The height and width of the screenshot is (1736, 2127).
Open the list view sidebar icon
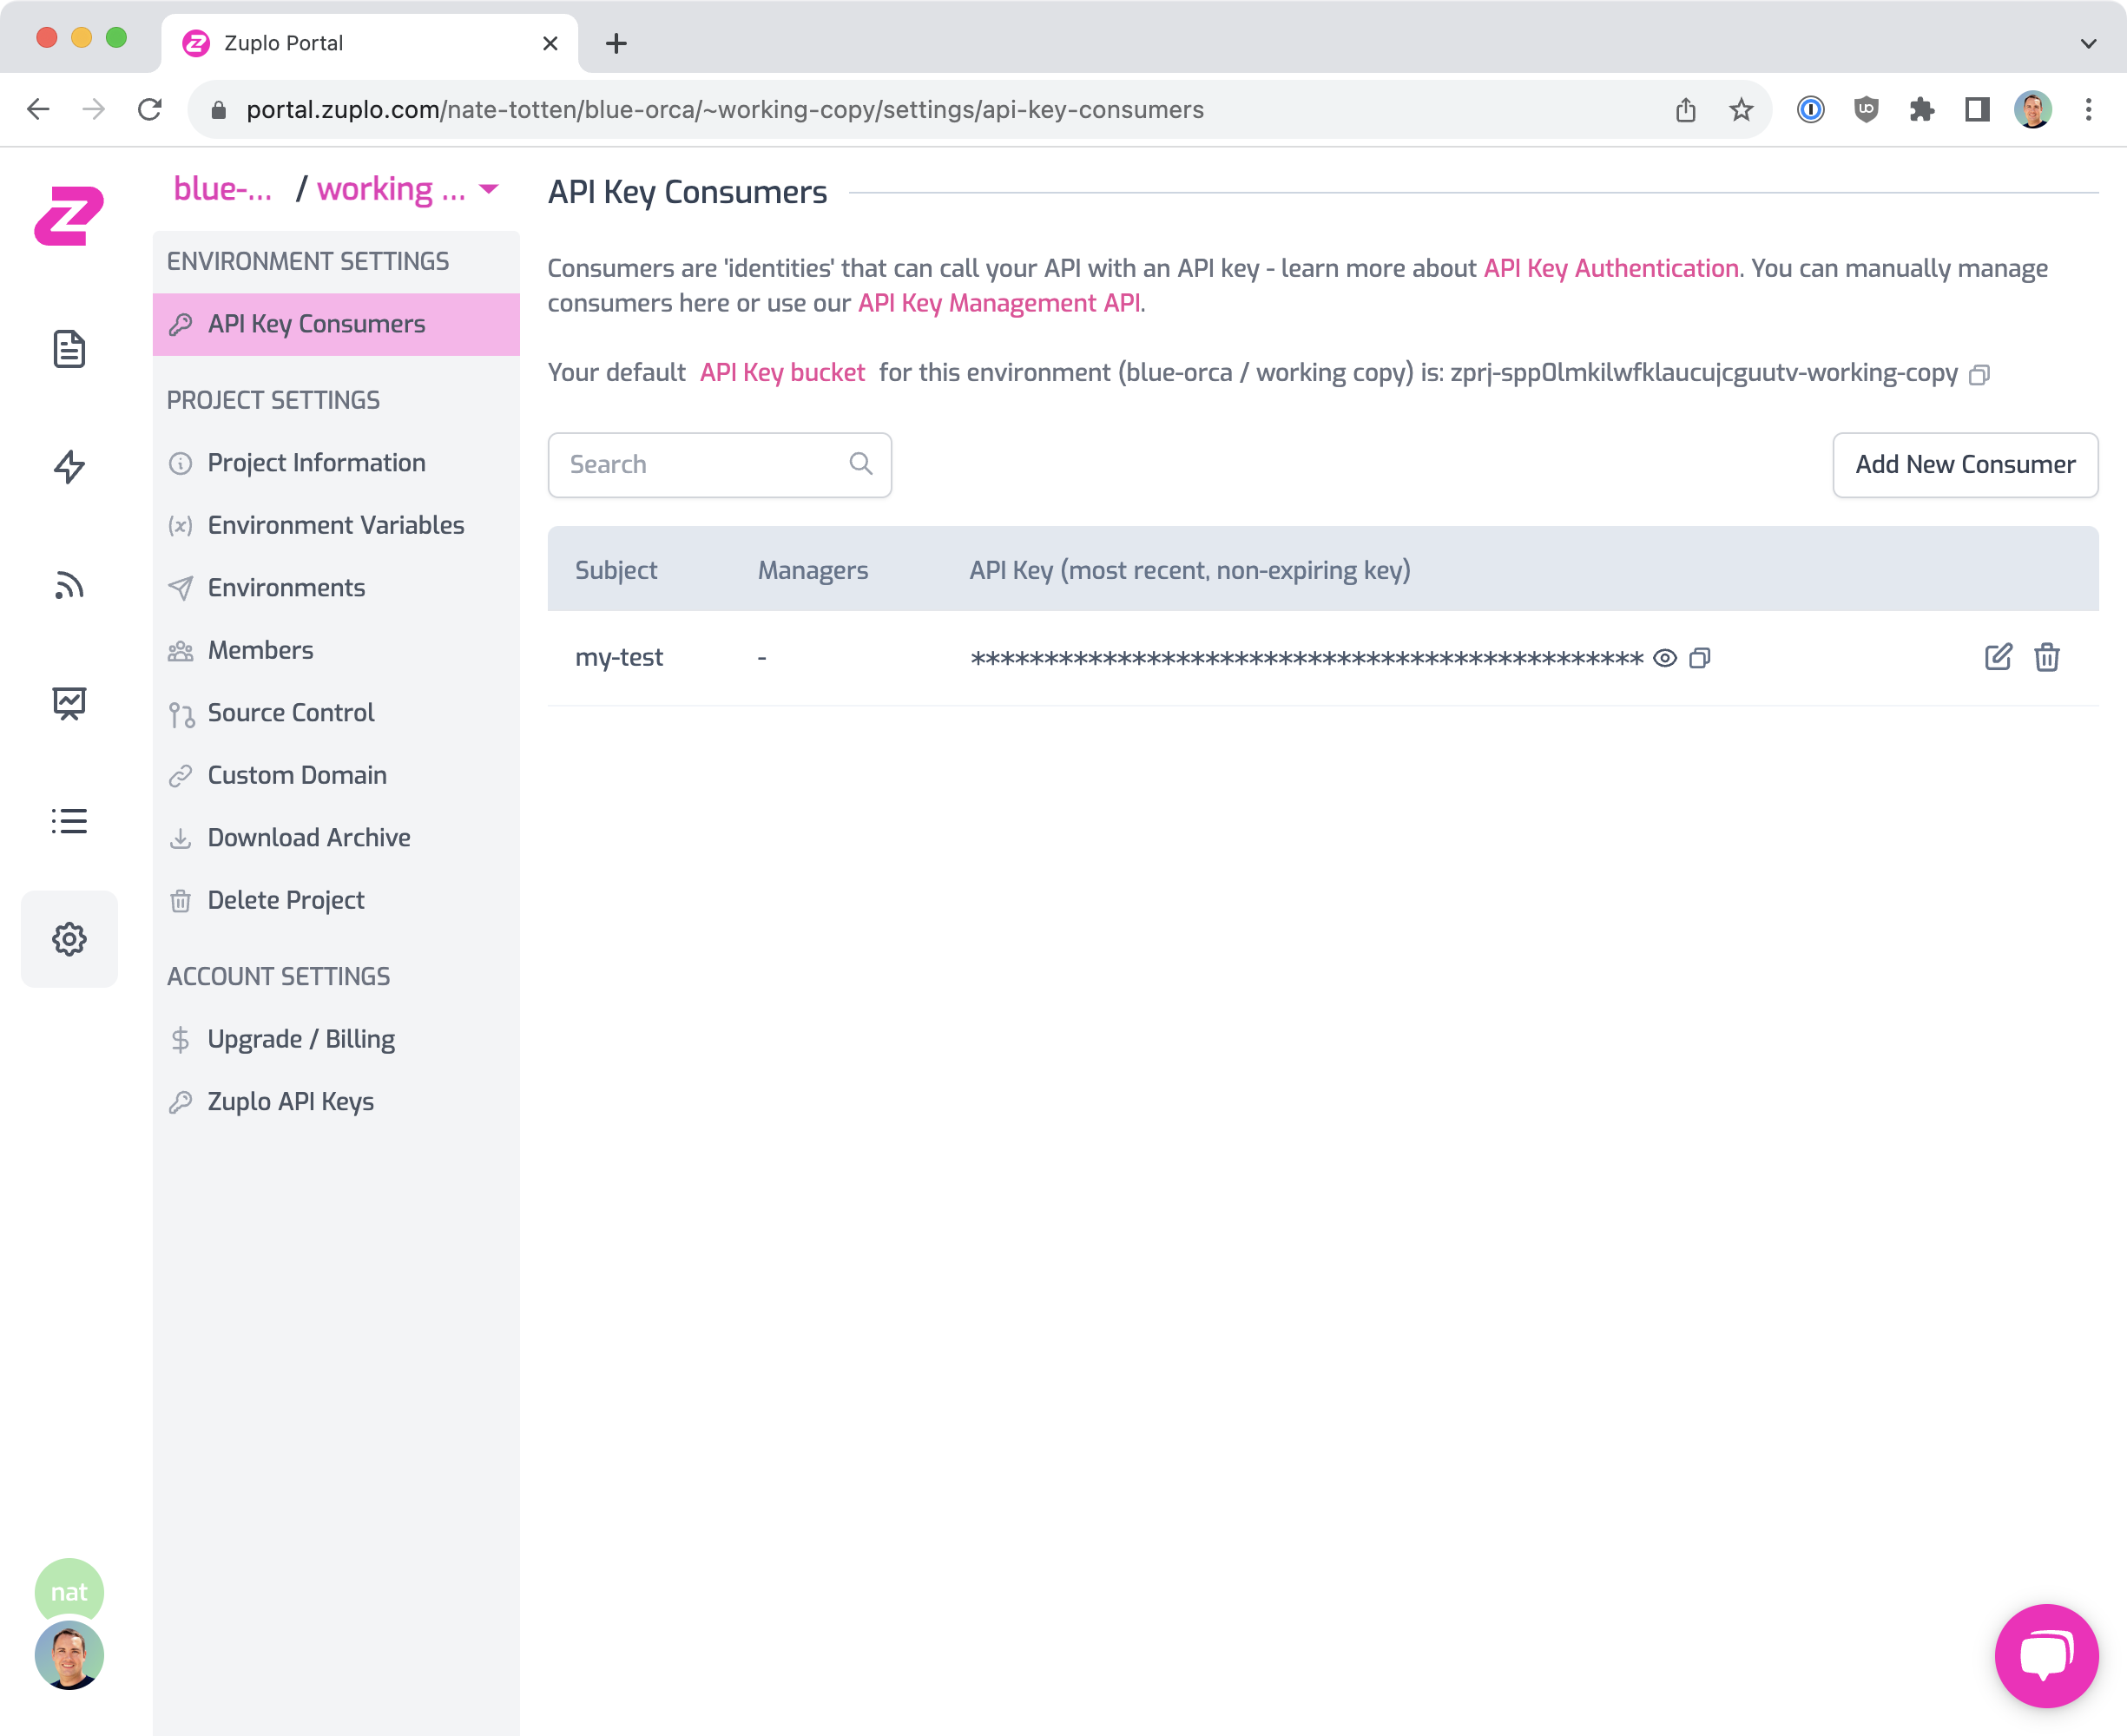point(69,821)
